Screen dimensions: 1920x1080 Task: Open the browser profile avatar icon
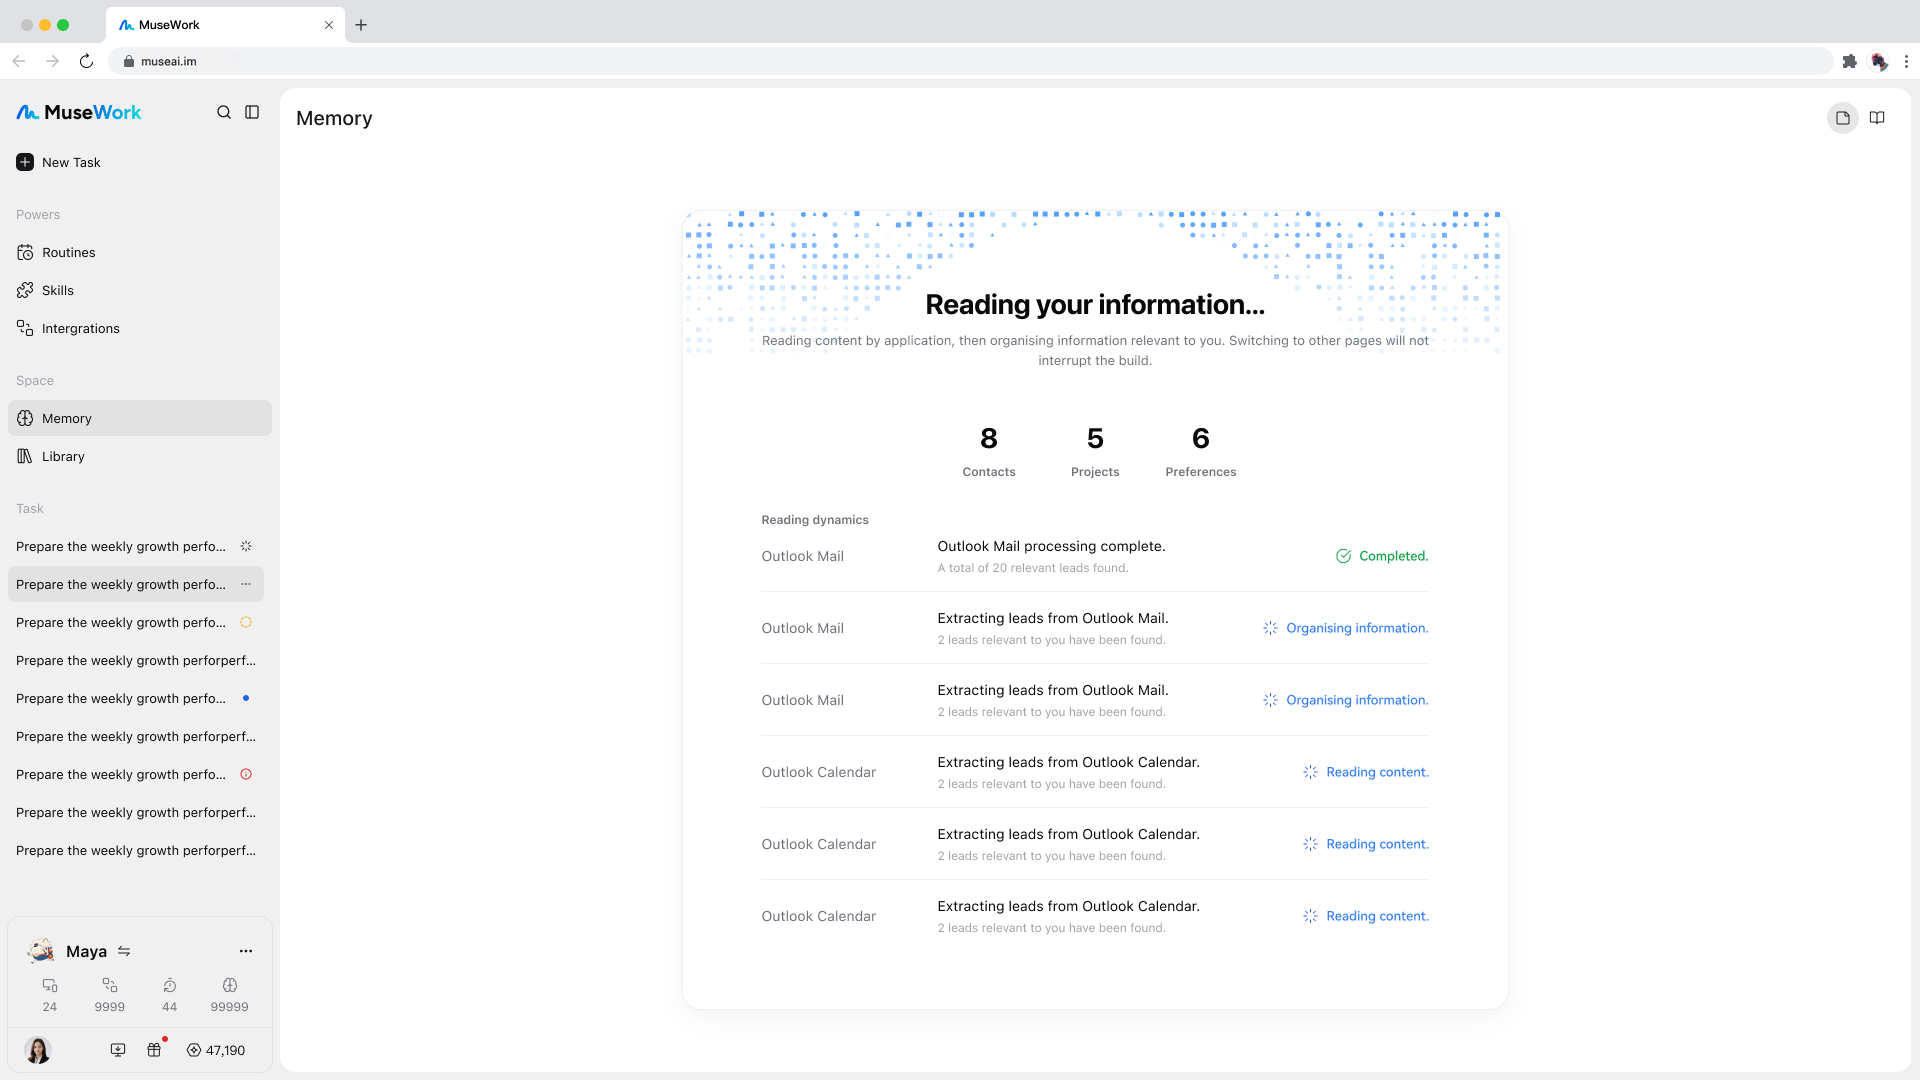point(1879,61)
